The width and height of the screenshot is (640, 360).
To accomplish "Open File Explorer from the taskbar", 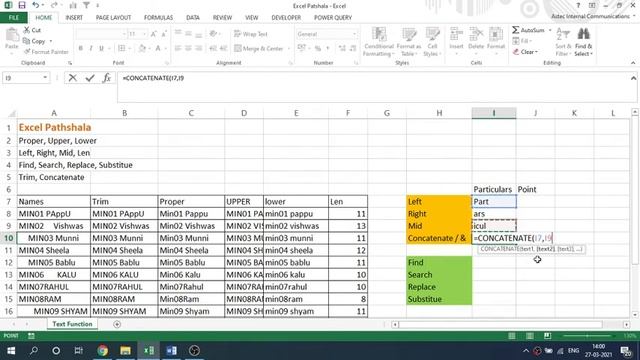I will click(125, 351).
